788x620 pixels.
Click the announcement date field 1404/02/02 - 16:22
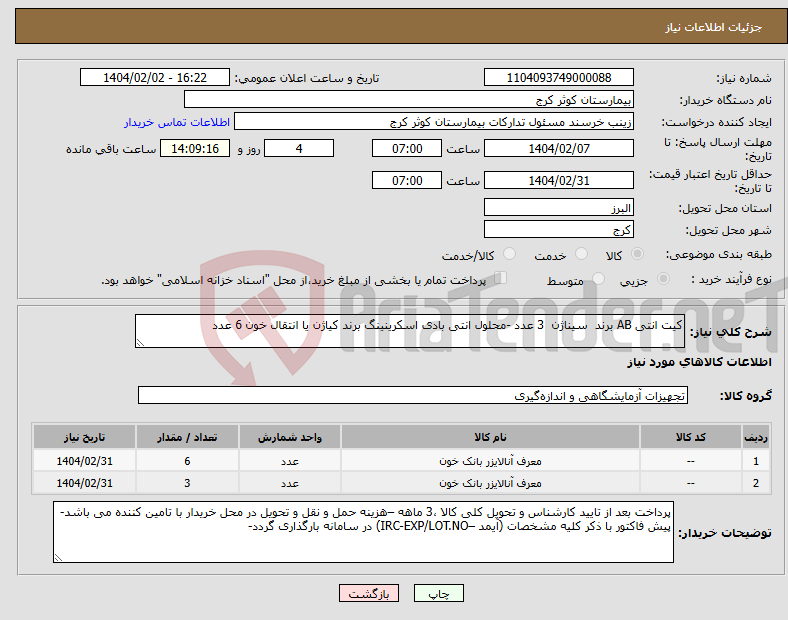[155, 77]
